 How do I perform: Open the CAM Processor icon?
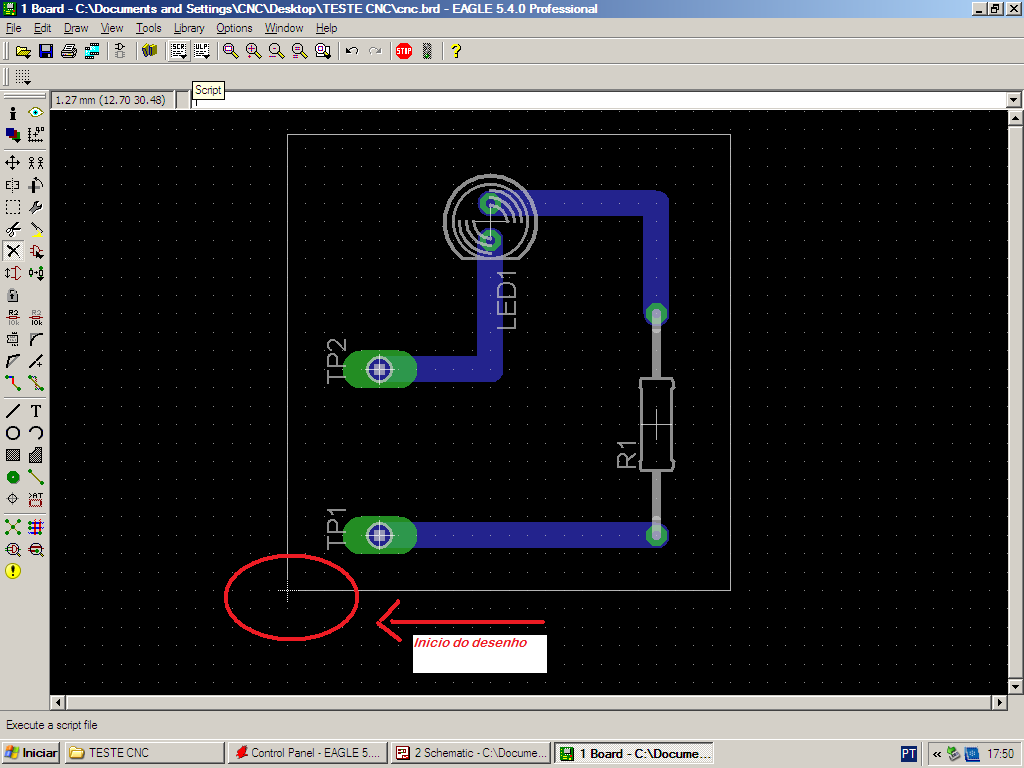point(92,51)
